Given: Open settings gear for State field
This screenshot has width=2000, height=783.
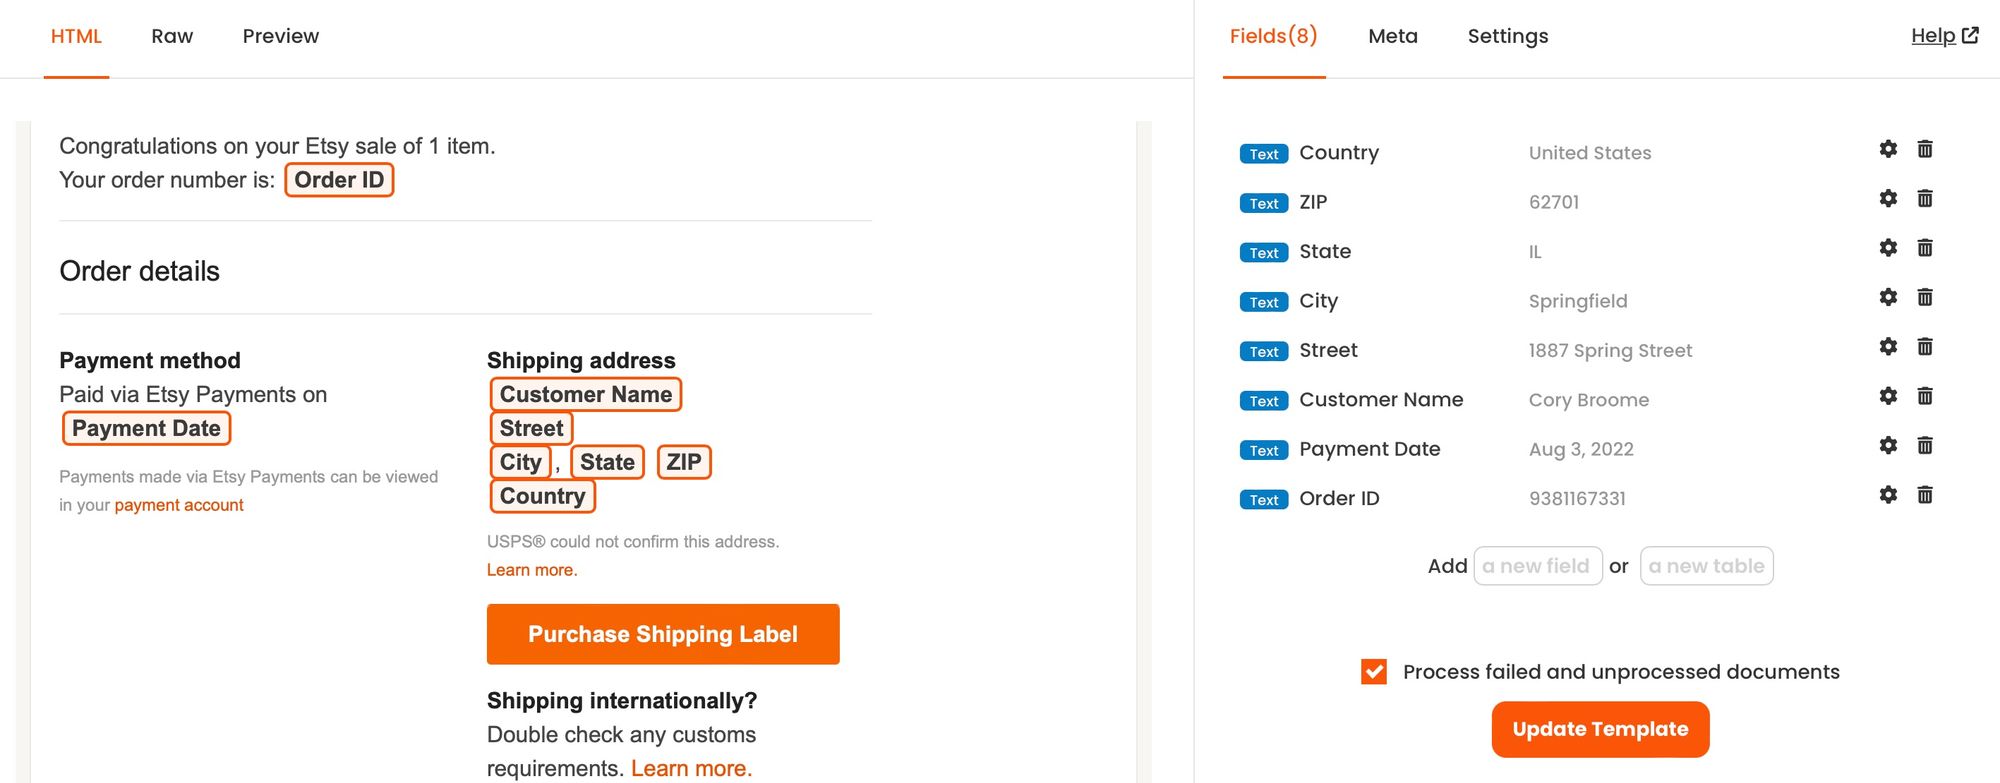Looking at the screenshot, I should click(1888, 248).
